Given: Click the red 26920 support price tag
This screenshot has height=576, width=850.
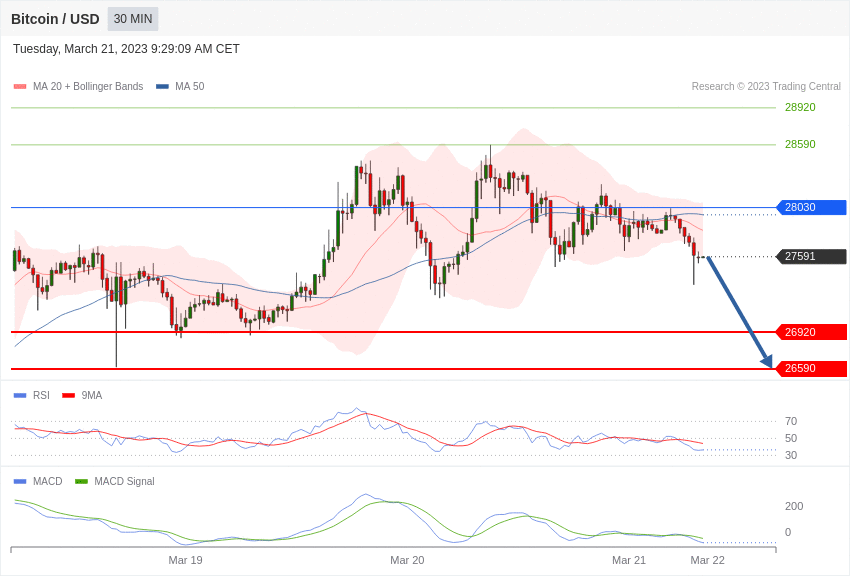Looking at the screenshot, I should point(811,332).
